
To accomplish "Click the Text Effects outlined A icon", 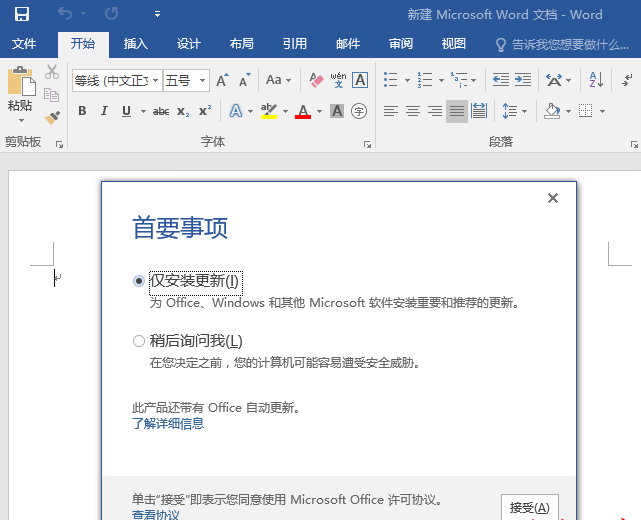I will [236, 111].
